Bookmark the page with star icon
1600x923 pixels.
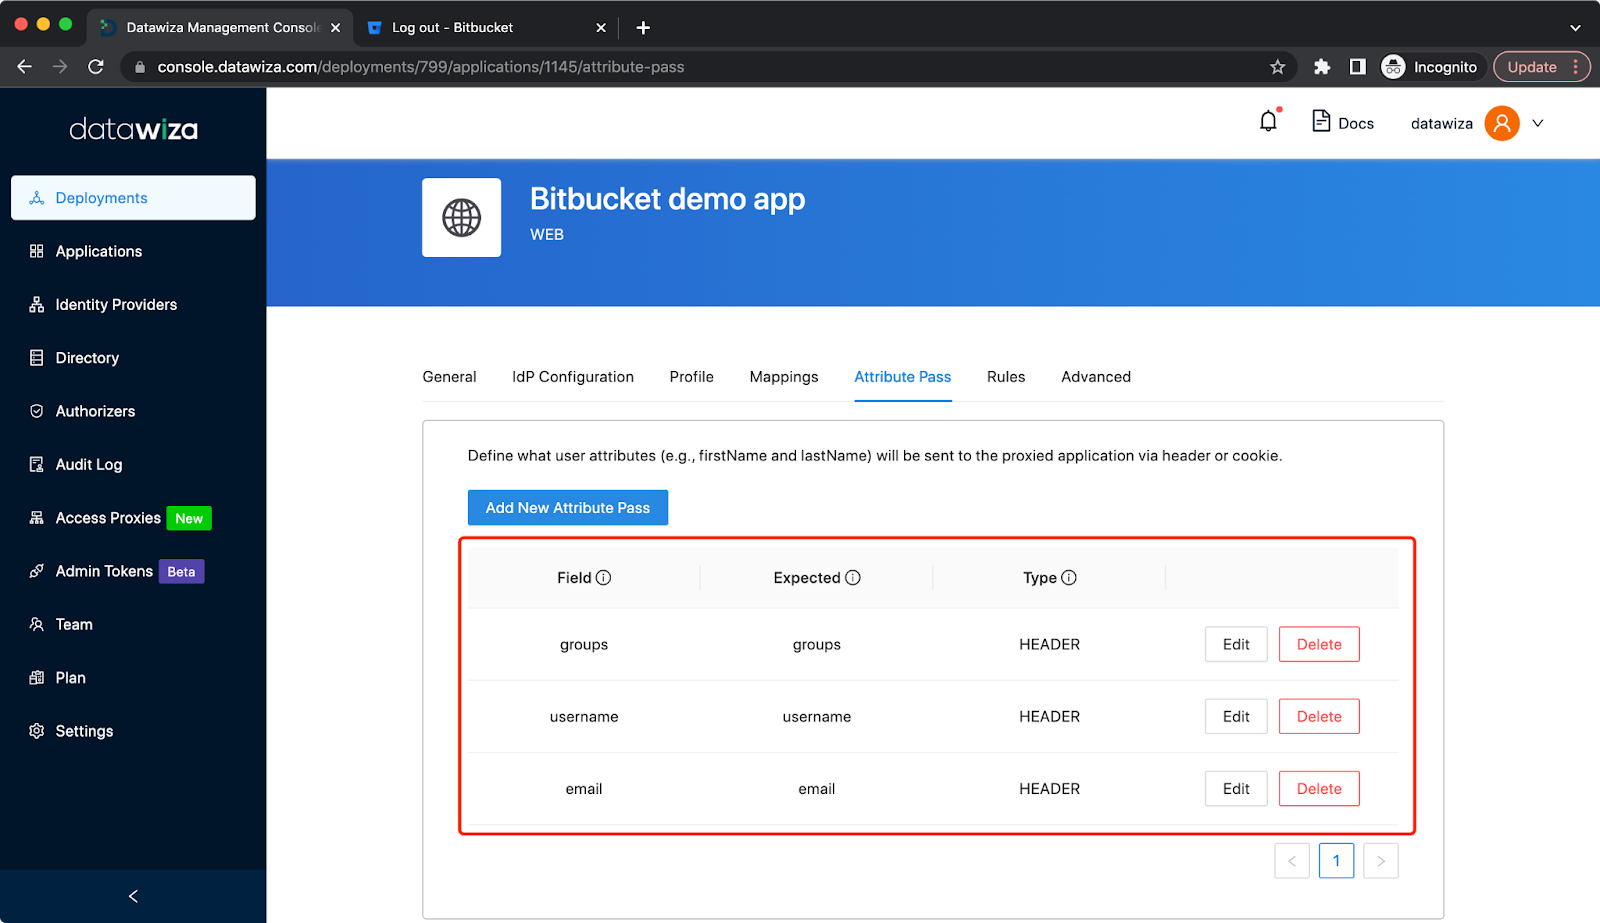pyautogui.click(x=1277, y=67)
